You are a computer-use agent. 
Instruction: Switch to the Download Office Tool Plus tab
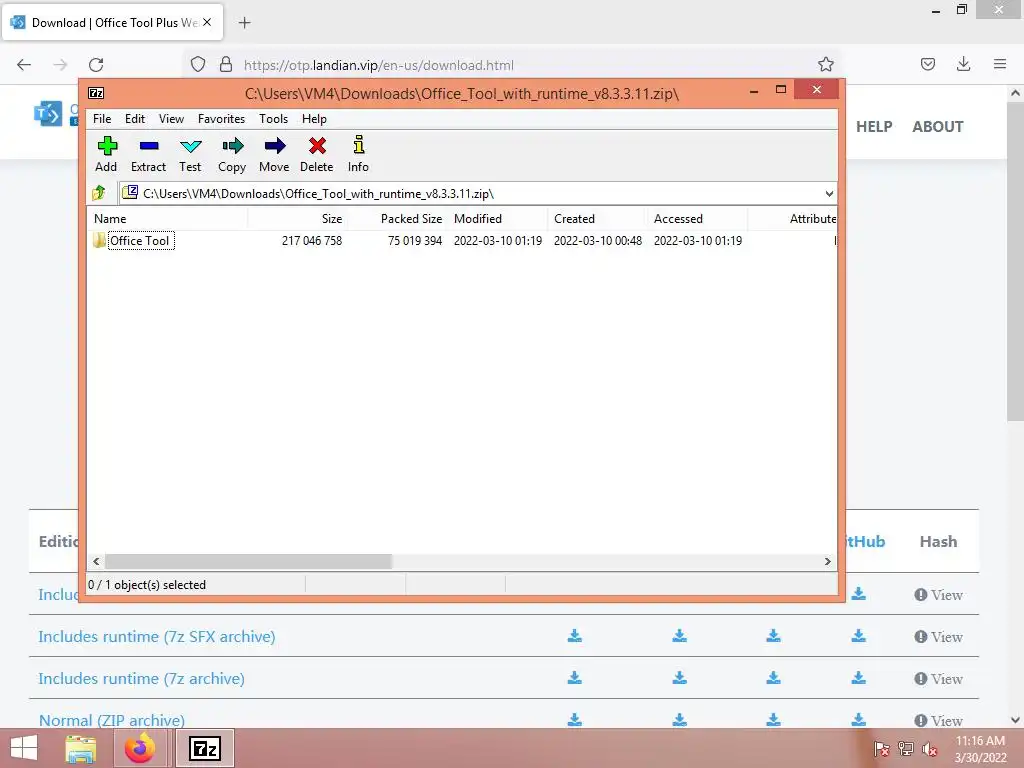pyautogui.click(x=112, y=22)
